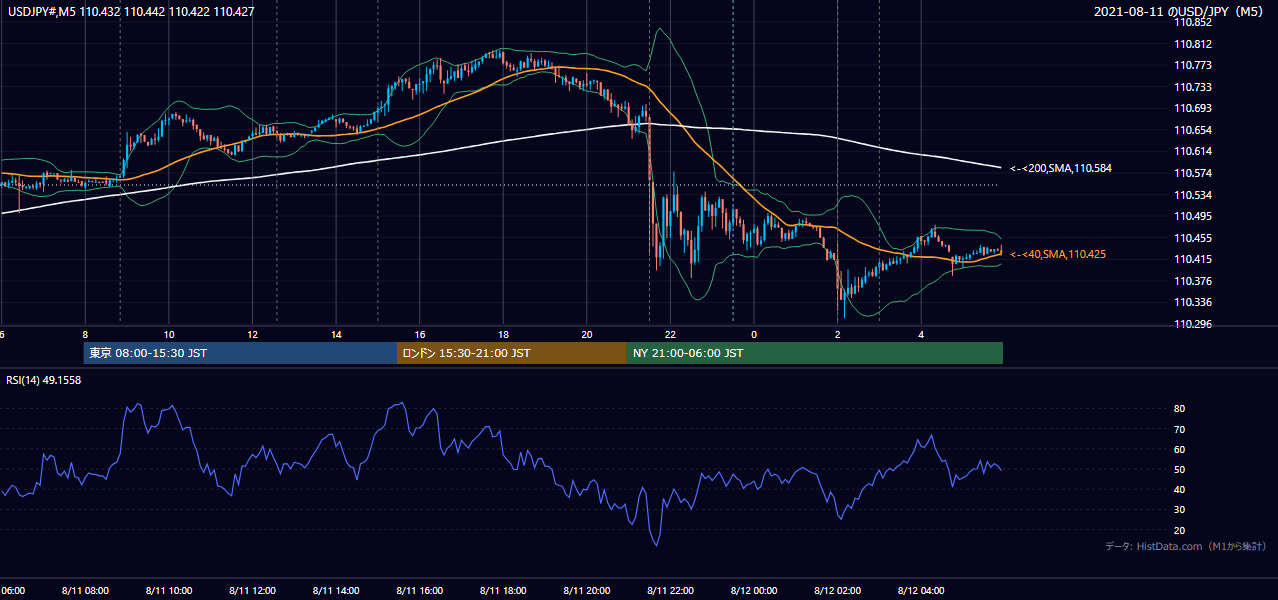Click price axis label 110.415
This screenshot has width=1278, height=600.
click(1192, 259)
